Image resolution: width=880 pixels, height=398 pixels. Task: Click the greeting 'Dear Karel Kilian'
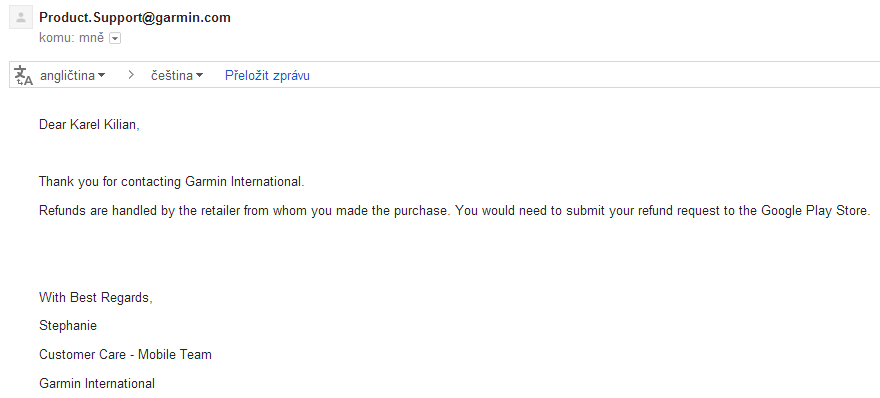pos(89,125)
